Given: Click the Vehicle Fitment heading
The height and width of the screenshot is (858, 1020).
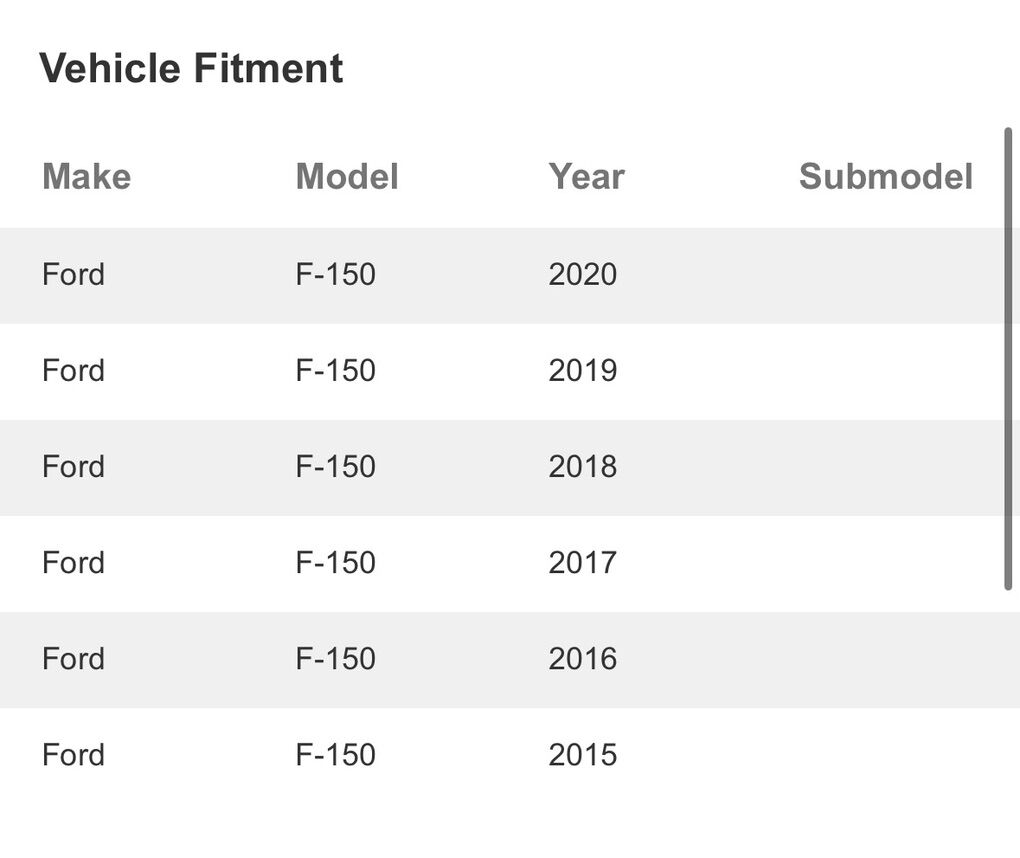Looking at the screenshot, I should 191,69.
